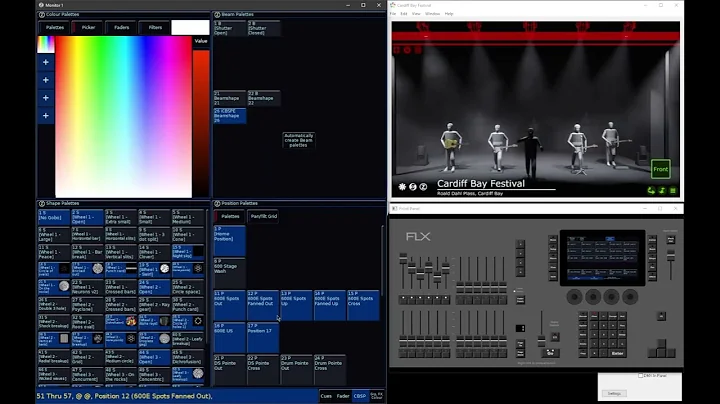The image size is (720, 404).
Task: Select position palette 15 Spots Cross
Action: [364, 305]
